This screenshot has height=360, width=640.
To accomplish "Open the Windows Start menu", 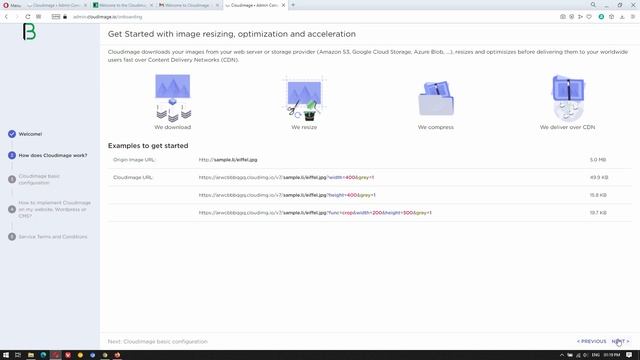I will point(6,355).
